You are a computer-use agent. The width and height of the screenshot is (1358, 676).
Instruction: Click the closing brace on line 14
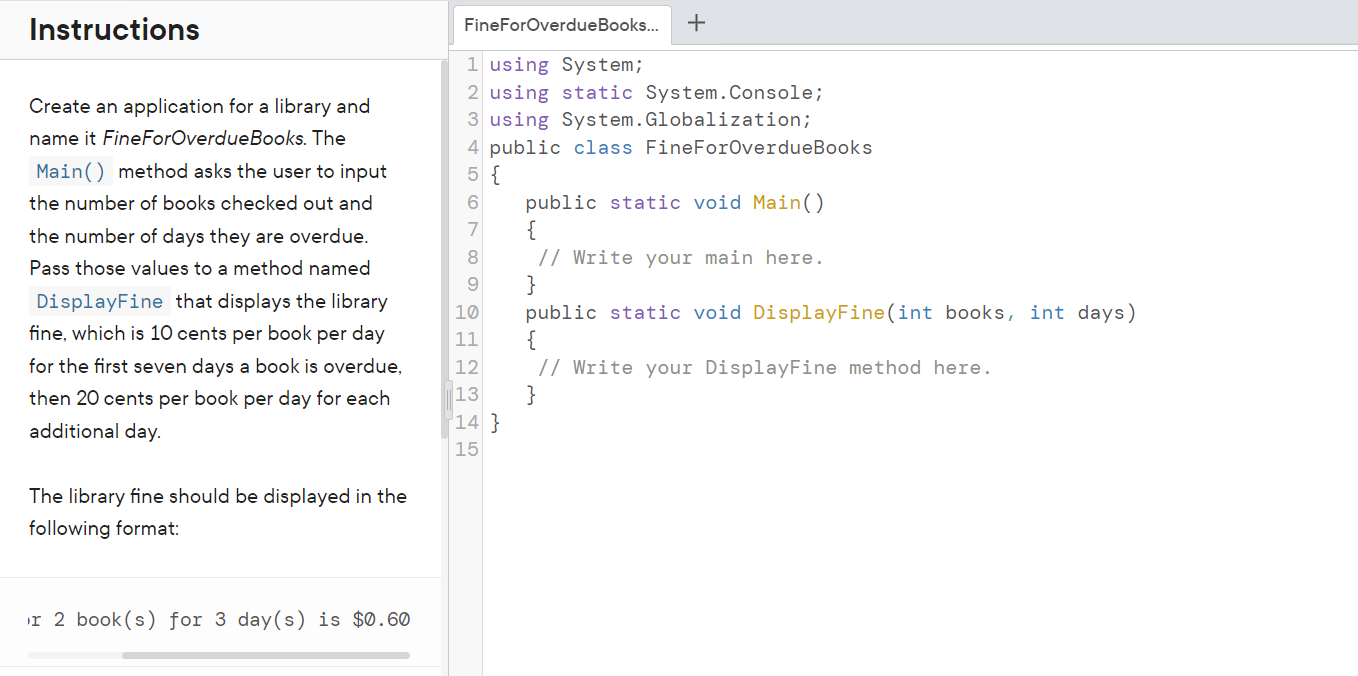494,422
